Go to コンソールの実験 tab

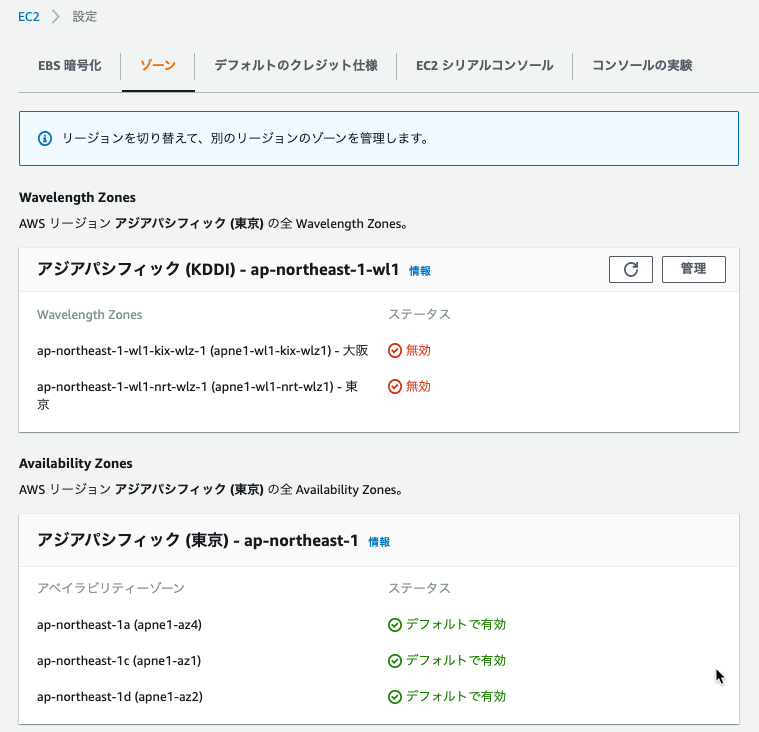click(642, 65)
